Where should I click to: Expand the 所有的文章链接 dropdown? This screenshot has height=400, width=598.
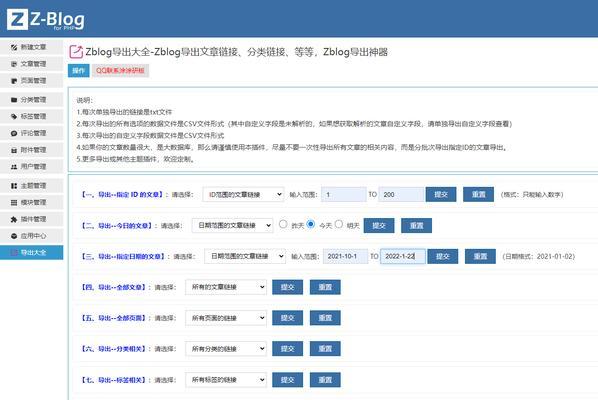click(x=226, y=287)
